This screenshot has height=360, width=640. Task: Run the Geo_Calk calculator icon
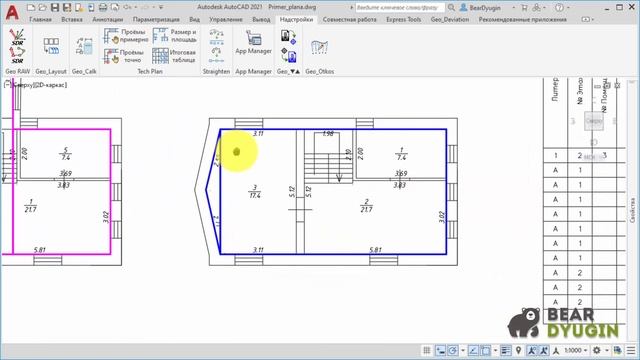(x=84, y=46)
